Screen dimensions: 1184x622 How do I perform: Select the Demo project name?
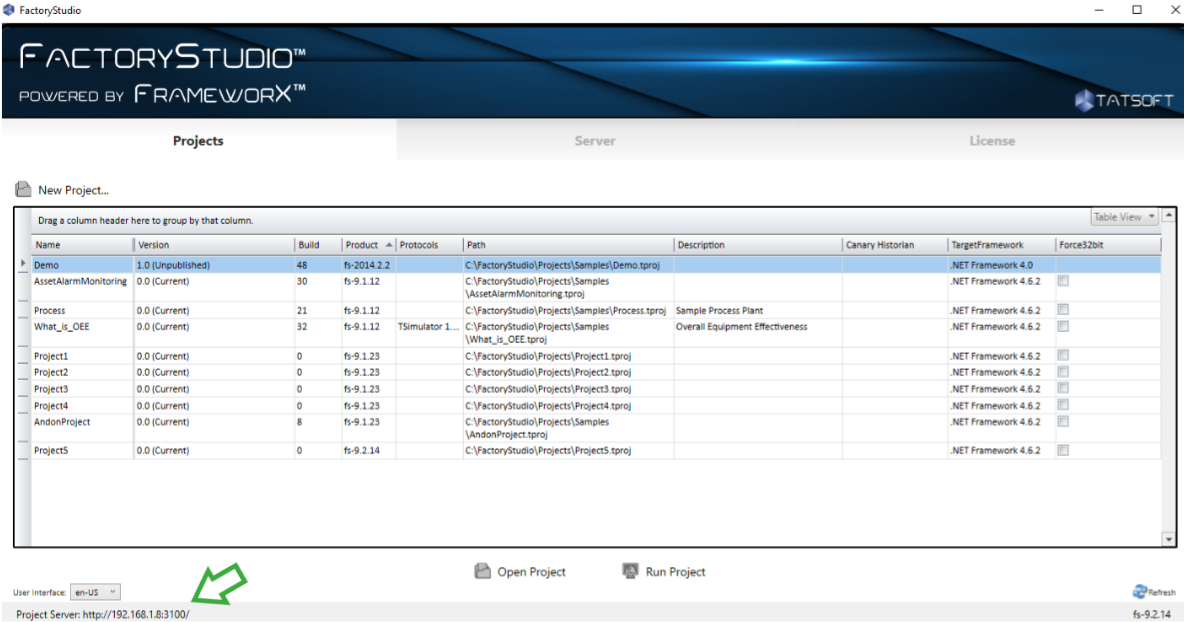click(46, 265)
